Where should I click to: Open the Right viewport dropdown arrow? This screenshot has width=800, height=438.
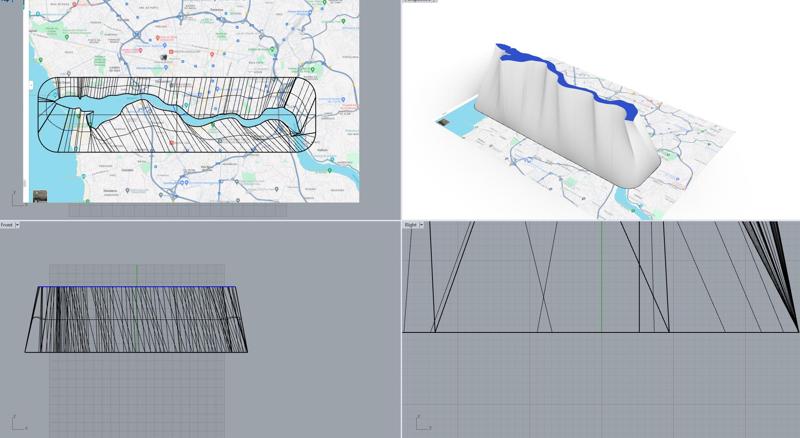click(421, 225)
